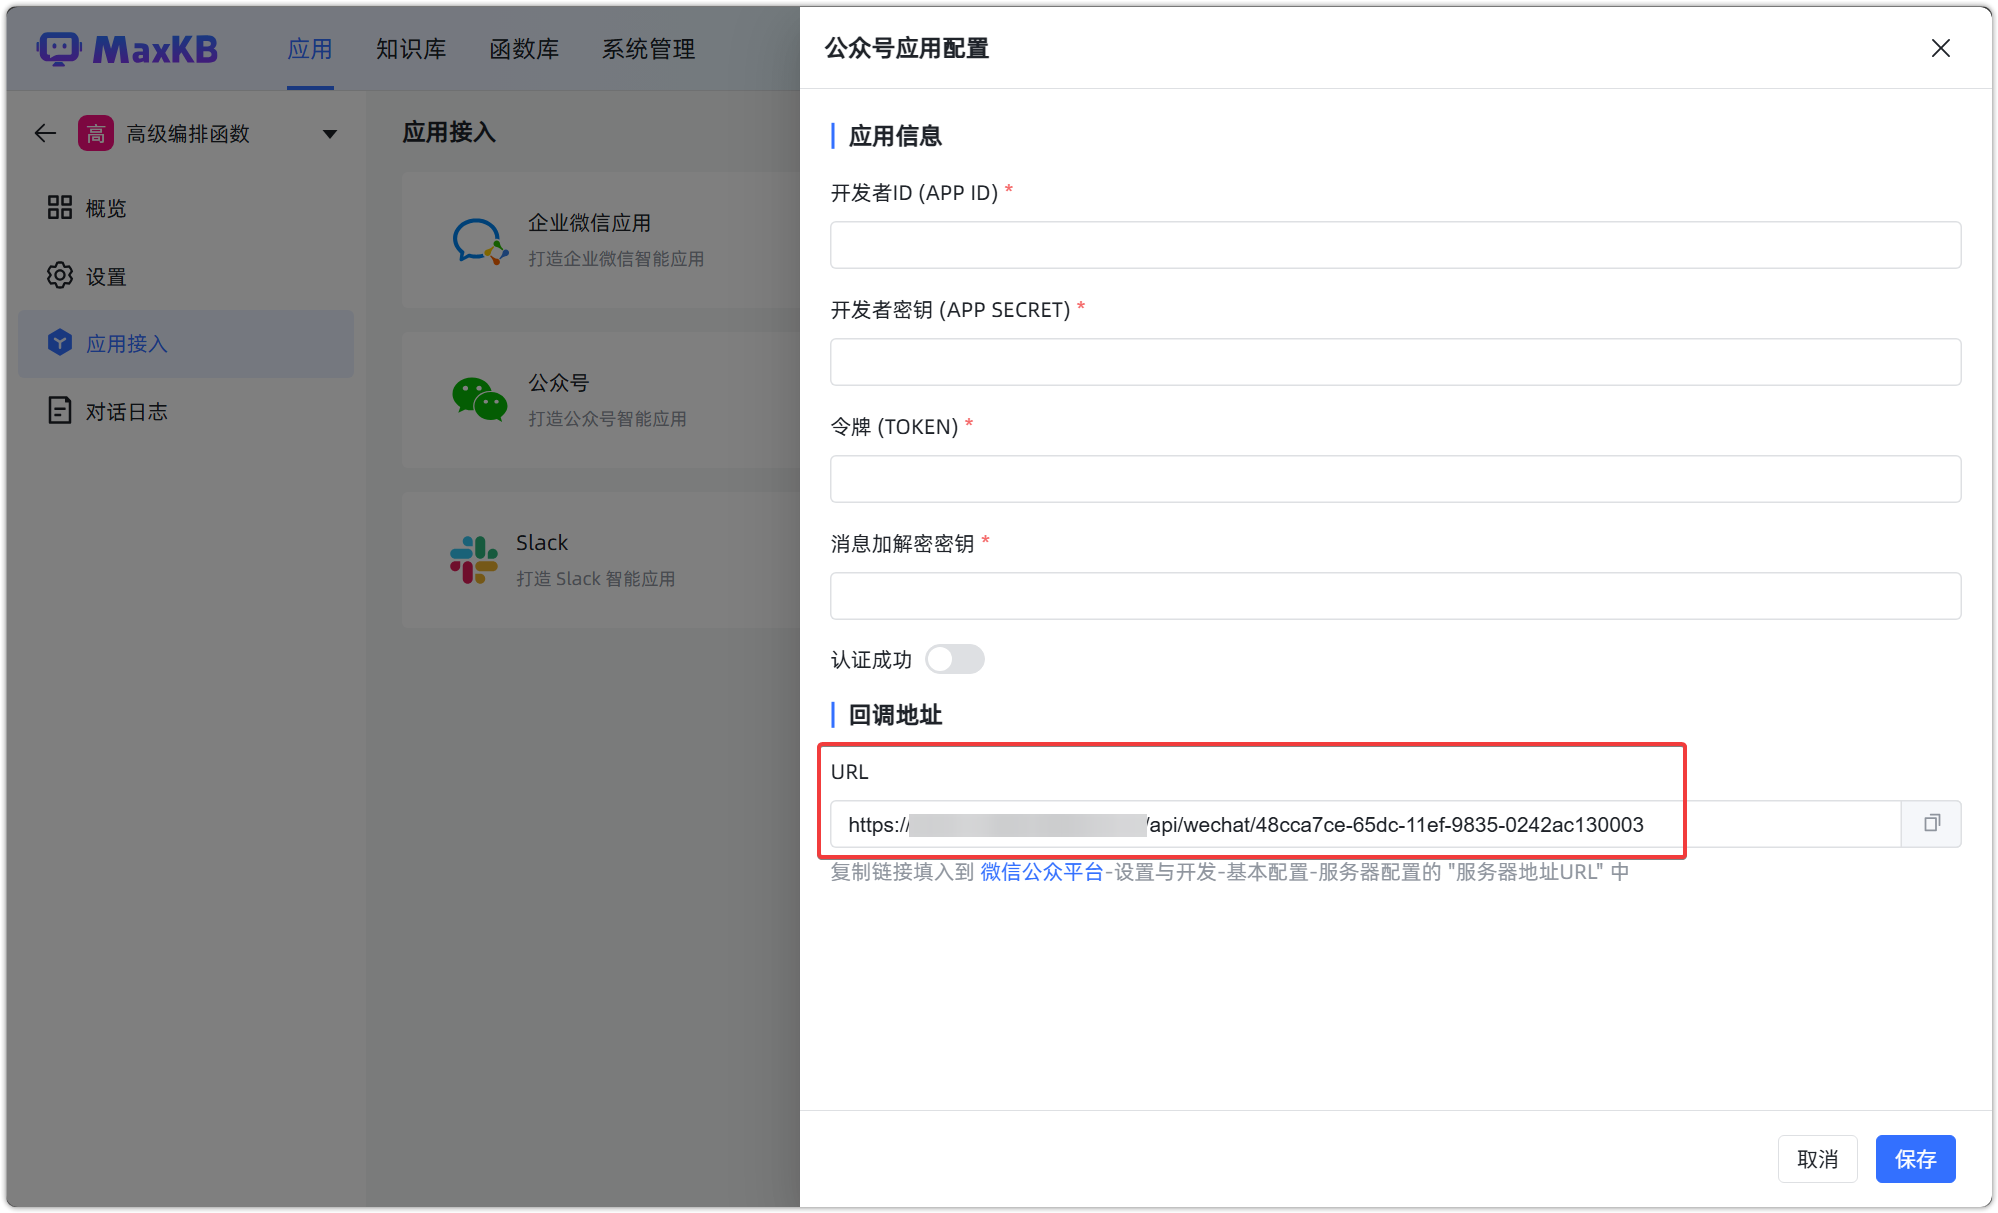
Task: Switch to the 知识库 tab
Action: (411, 49)
